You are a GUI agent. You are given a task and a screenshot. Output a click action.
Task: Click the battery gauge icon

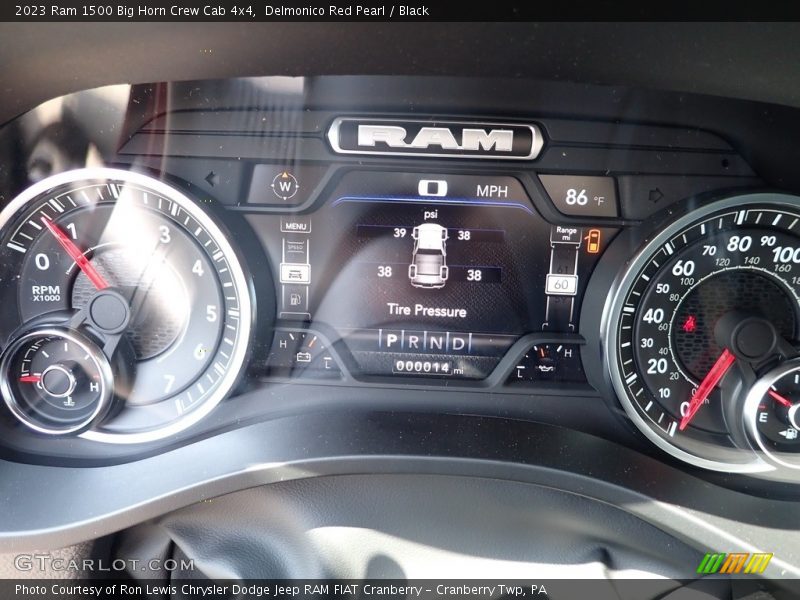[303, 356]
